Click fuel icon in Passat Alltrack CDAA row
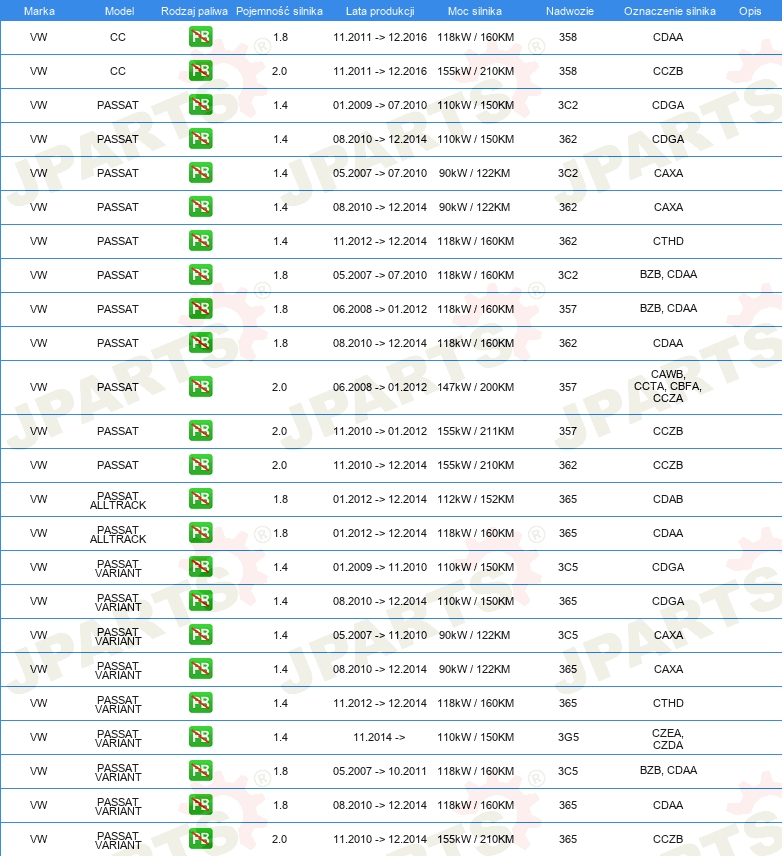 click(200, 533)
